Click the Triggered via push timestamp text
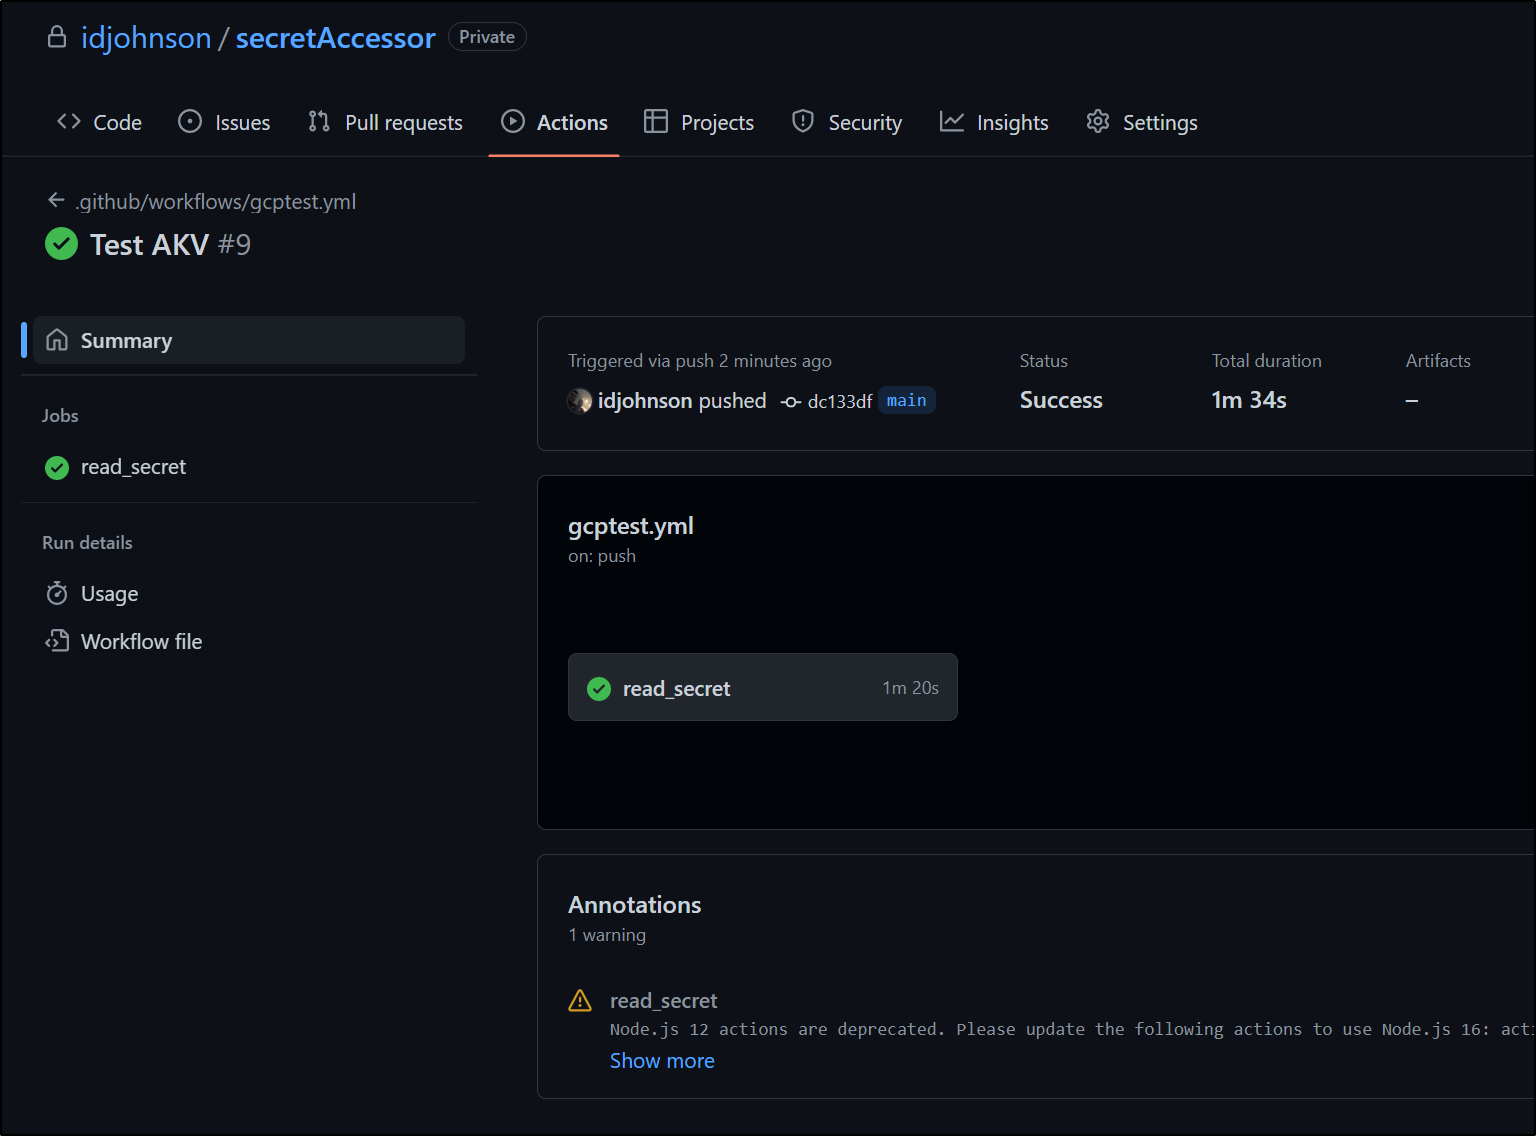The height and width of the screenshot is (1136, 1536). [700, 361]
